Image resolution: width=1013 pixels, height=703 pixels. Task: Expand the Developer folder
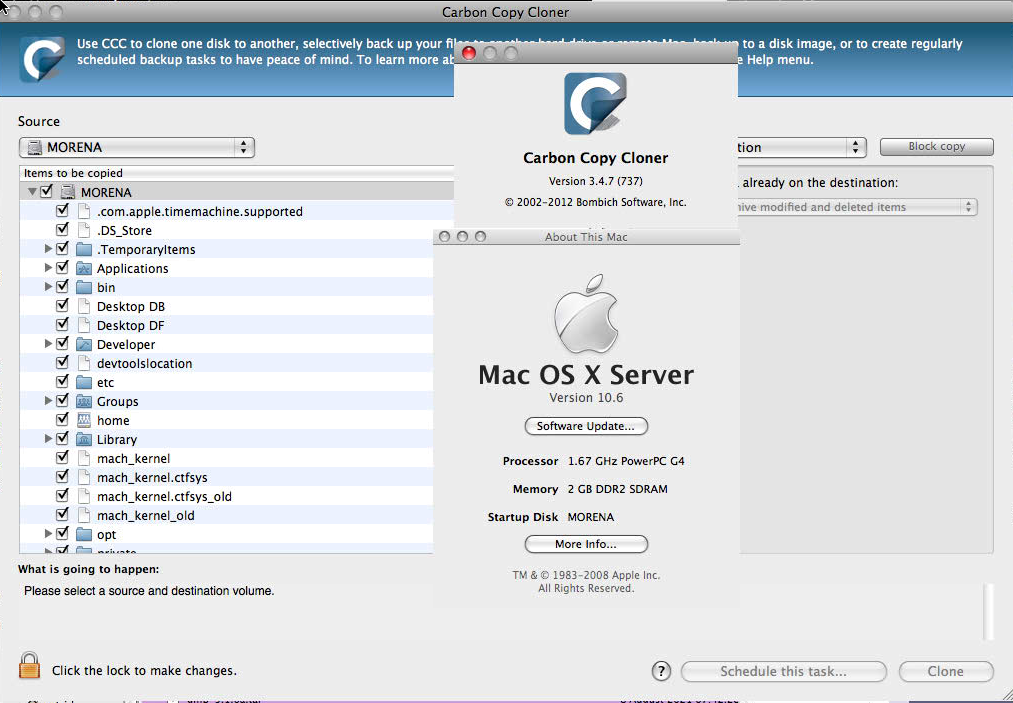pyautogui.click(x=48, y=344)
